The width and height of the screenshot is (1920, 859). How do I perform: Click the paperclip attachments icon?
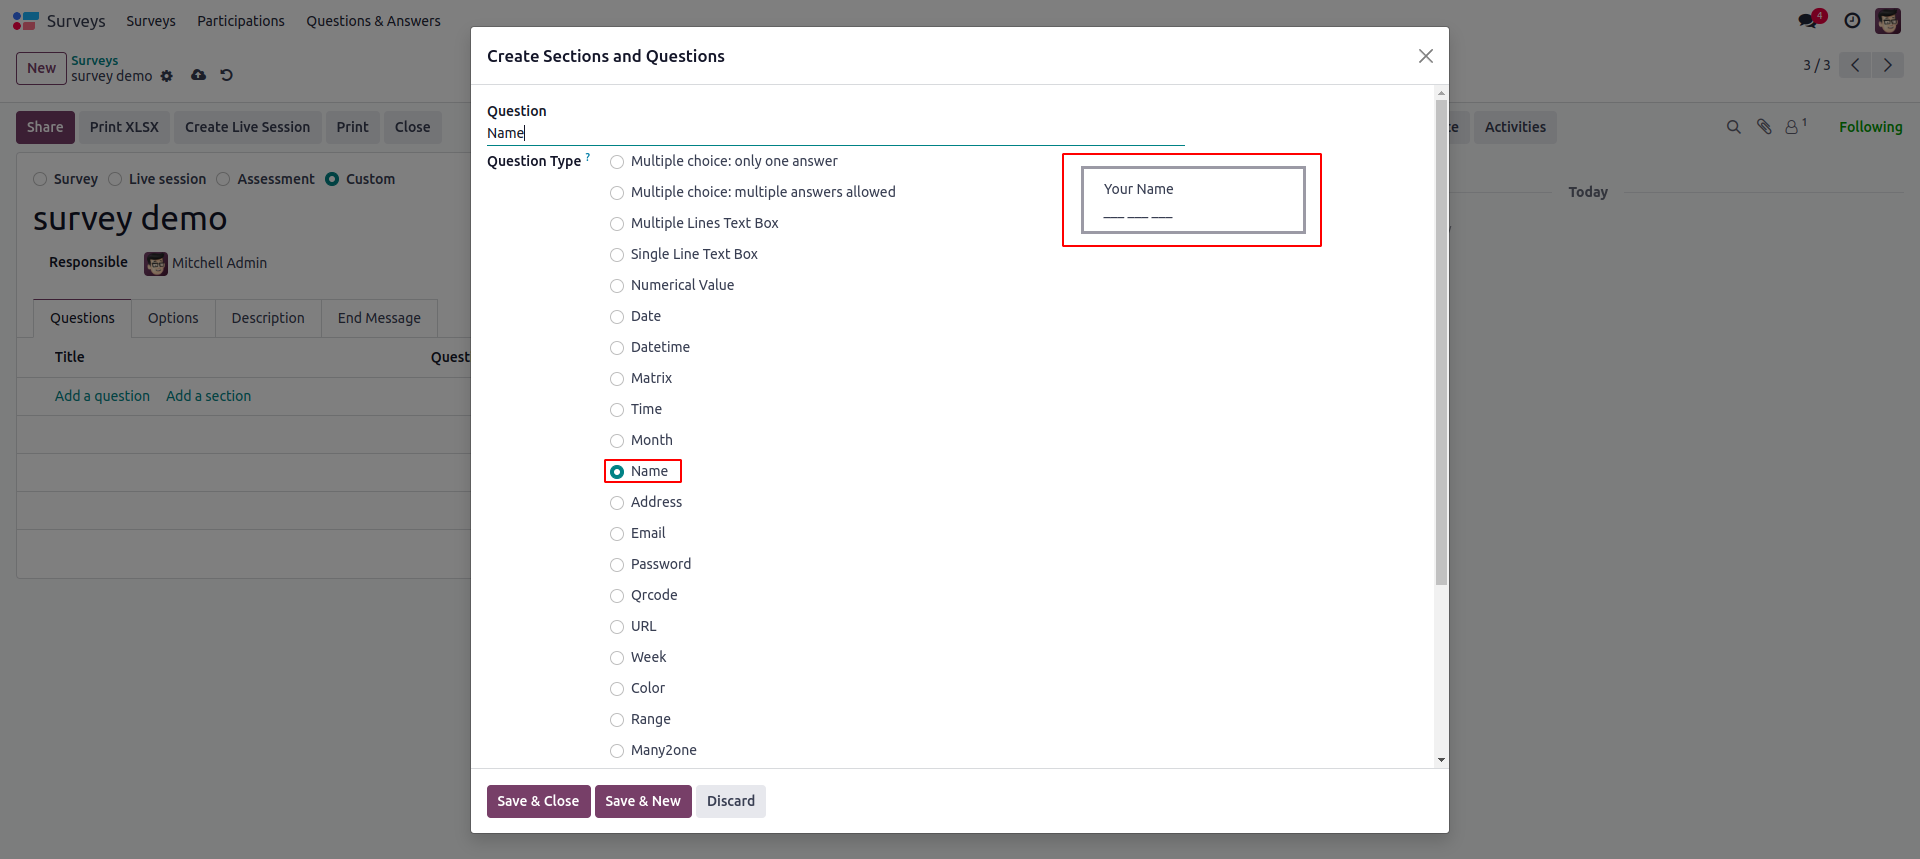(x=1764, y=127)
